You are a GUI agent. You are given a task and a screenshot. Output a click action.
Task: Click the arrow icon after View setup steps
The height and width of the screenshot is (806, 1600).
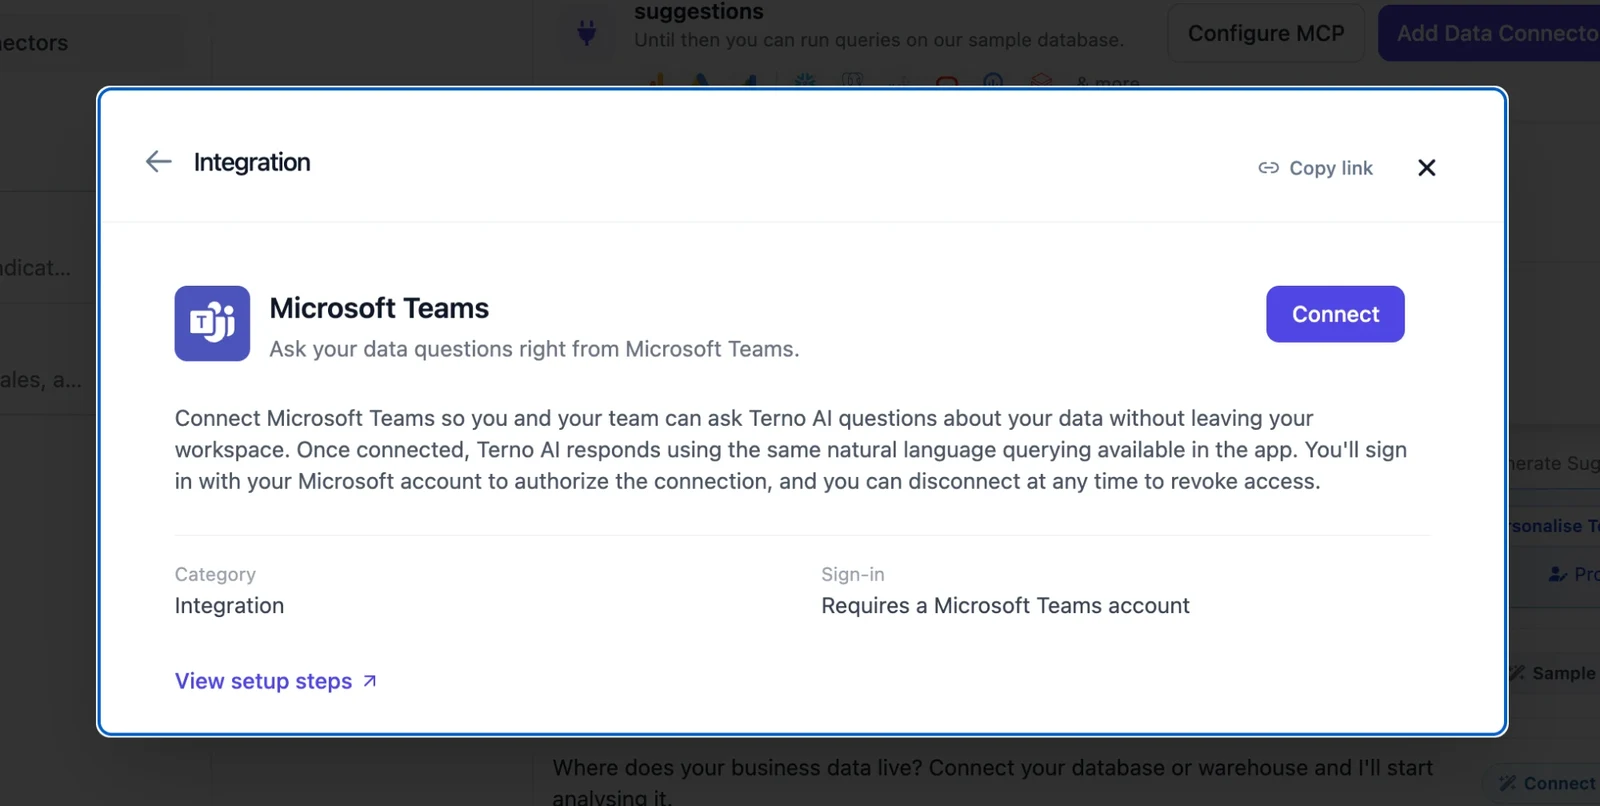tap(370, 681)
